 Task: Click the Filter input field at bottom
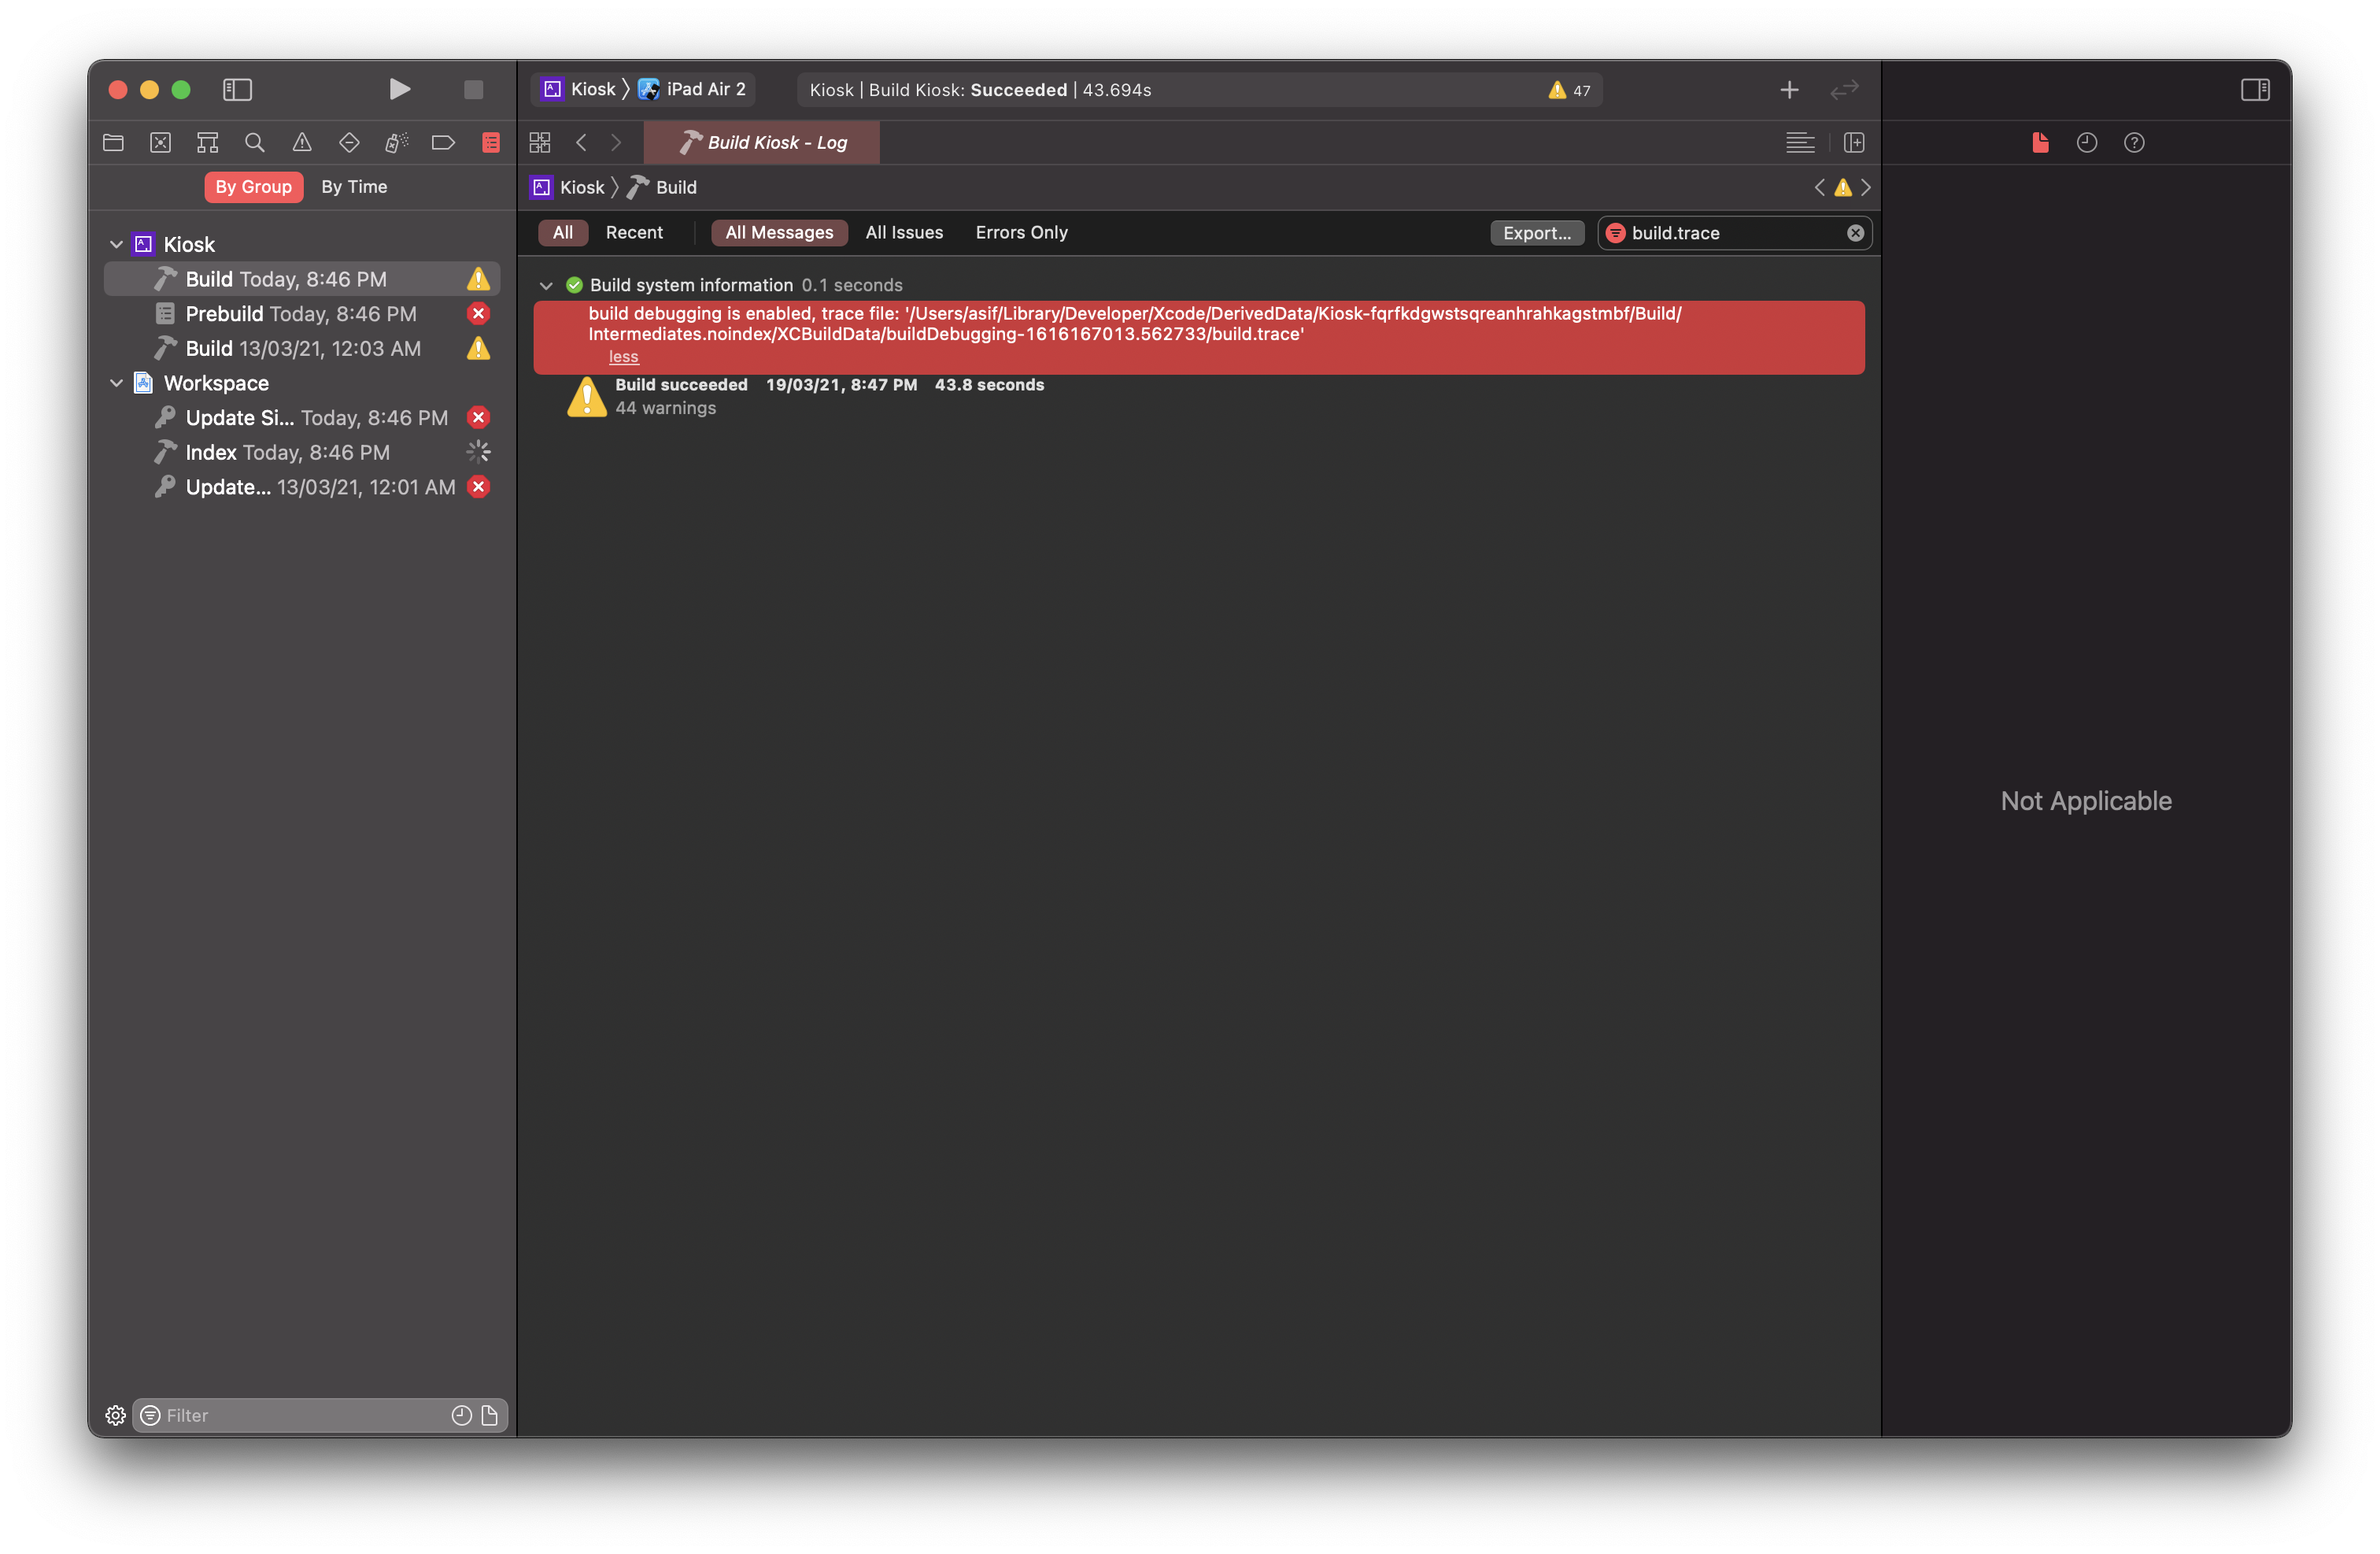pyautogui.click(x=304, y=1415)
